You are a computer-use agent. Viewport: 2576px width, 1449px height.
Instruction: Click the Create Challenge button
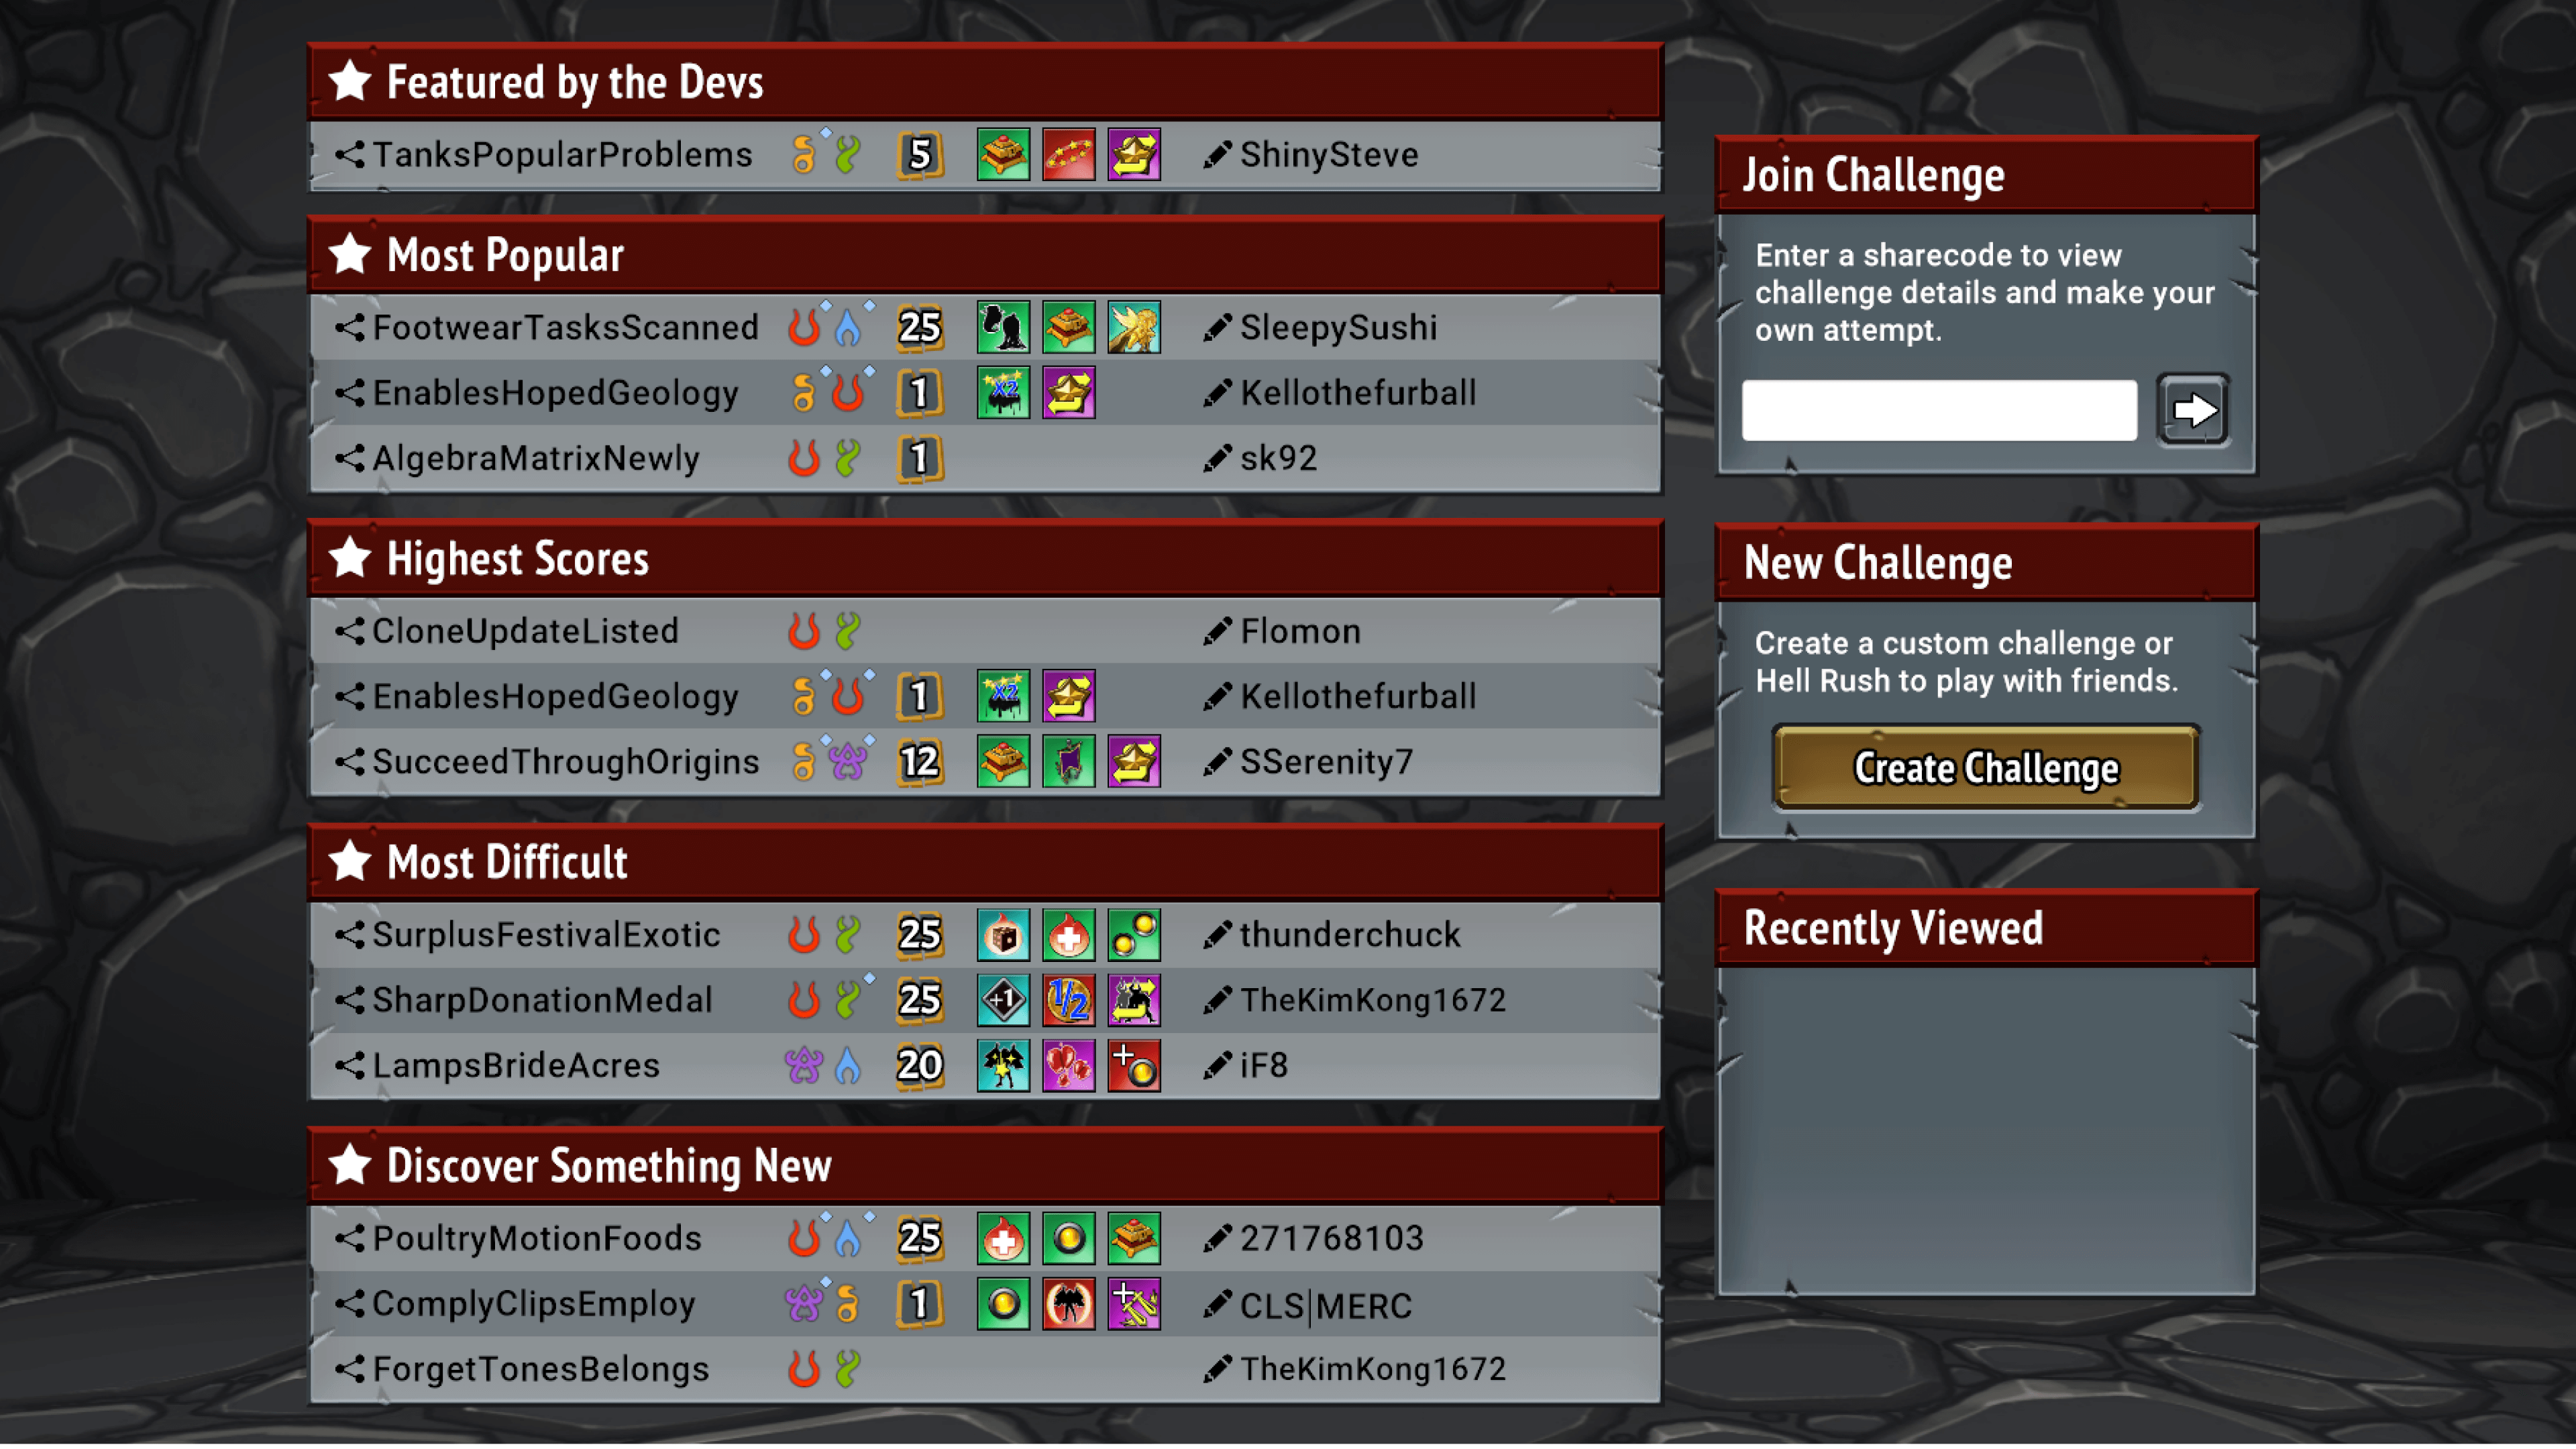[1985, 768]
